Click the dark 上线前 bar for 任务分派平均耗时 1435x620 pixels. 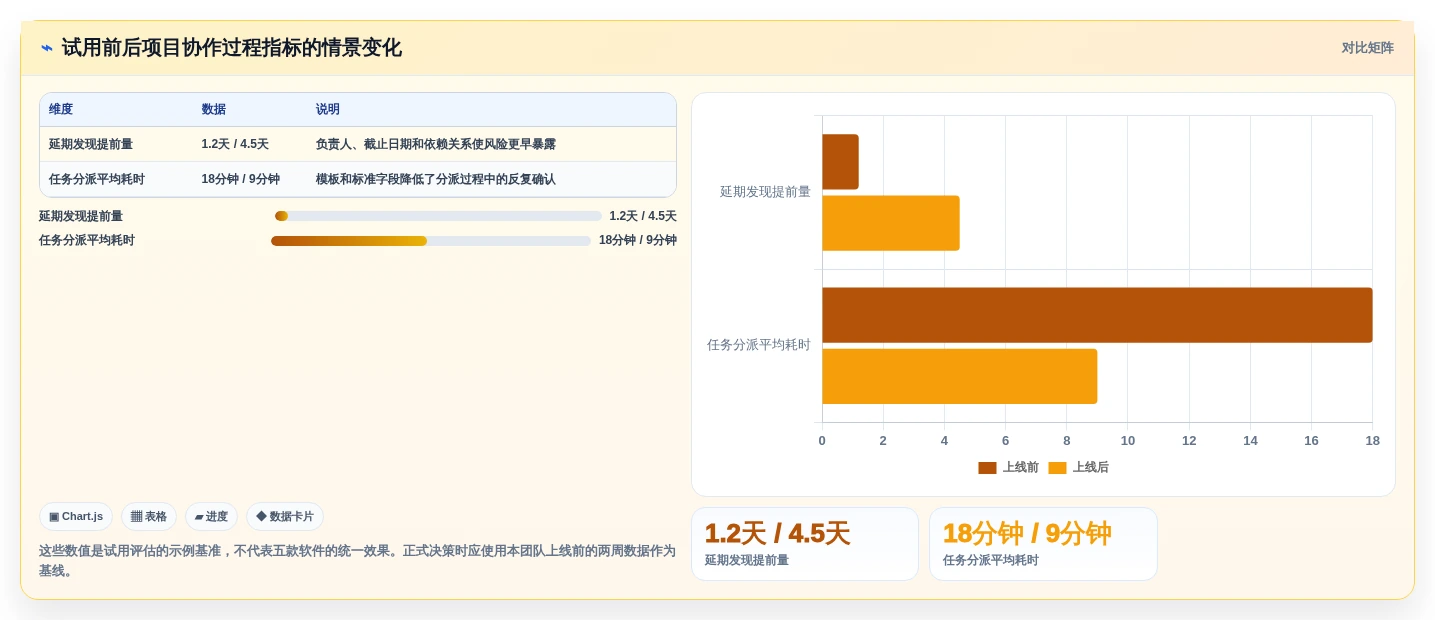coord(1097,315)
